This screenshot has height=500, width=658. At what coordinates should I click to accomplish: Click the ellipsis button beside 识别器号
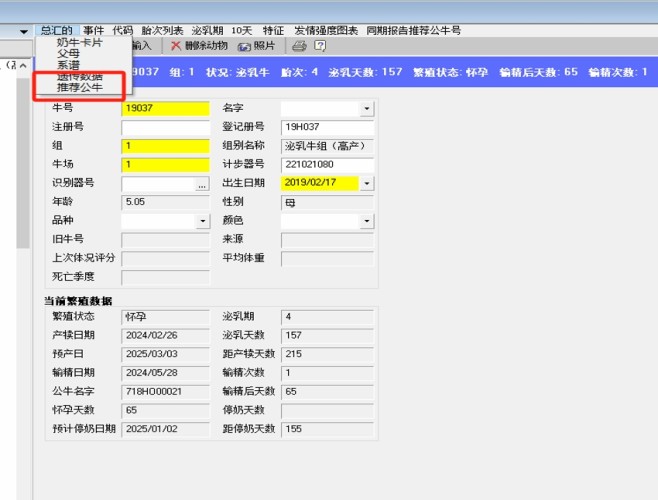tap(202, 184)
